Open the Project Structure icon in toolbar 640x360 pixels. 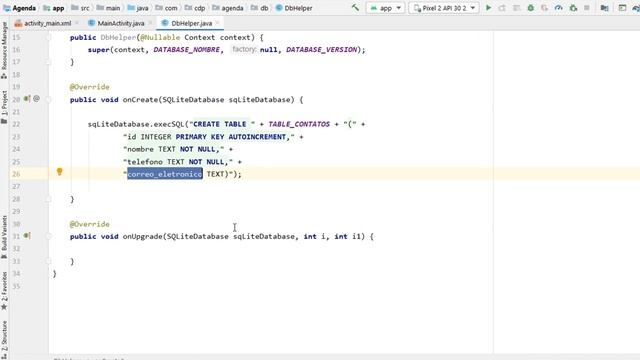coord(604,8)
